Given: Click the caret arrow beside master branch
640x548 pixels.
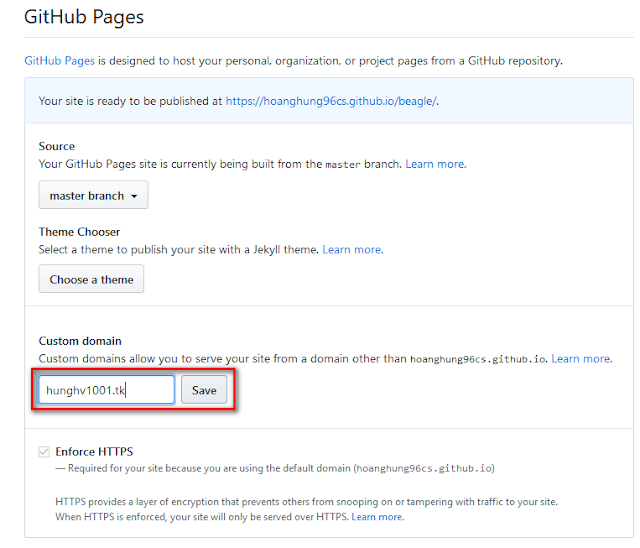Looking at the screenshot, I should click(134, 196).
